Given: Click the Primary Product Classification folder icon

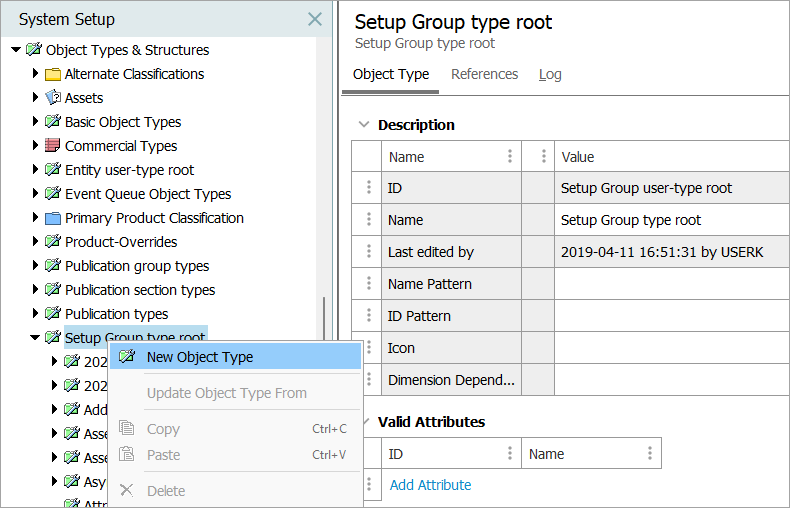Looking at the screenshot, I should (53, 218).
